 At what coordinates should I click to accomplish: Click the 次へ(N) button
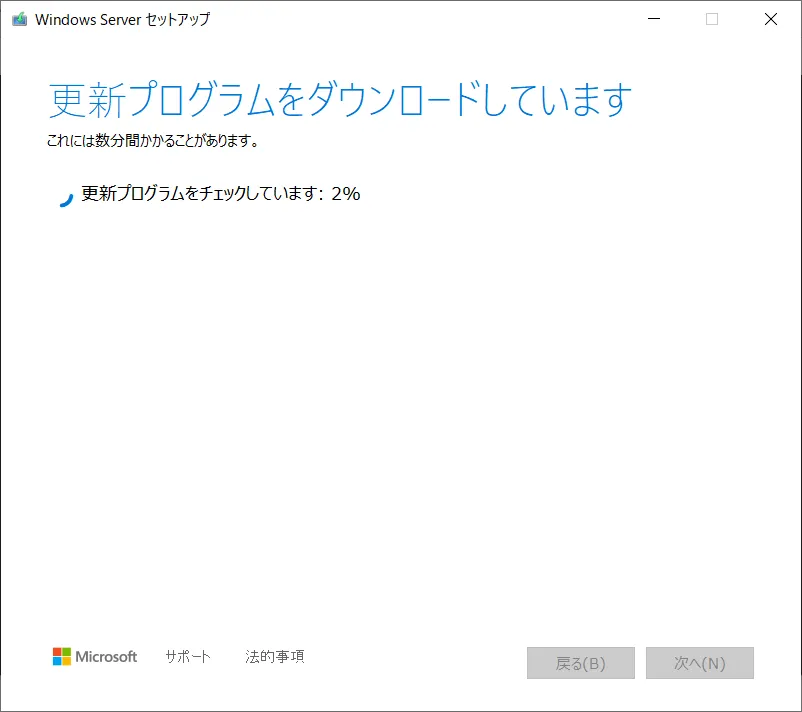tap(700, 663)
